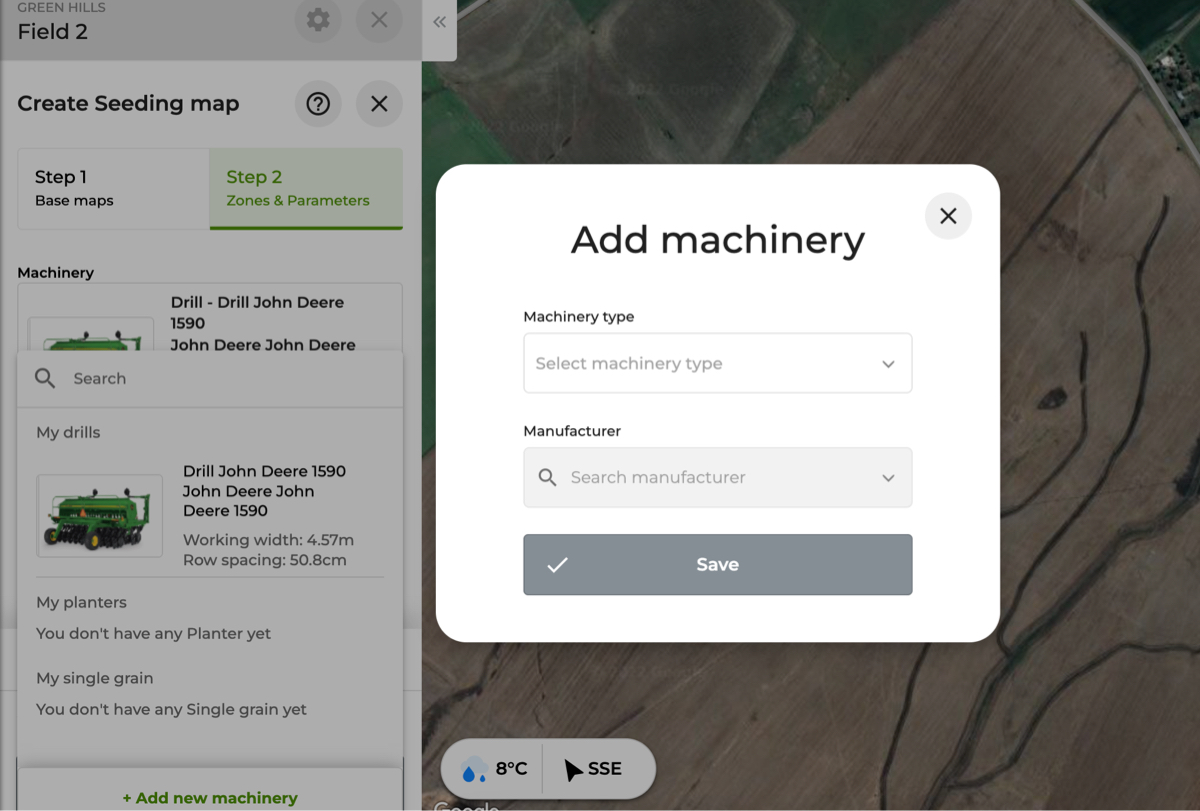
Task: Click the Add machinery heading
Action: [x=717, y=240]
